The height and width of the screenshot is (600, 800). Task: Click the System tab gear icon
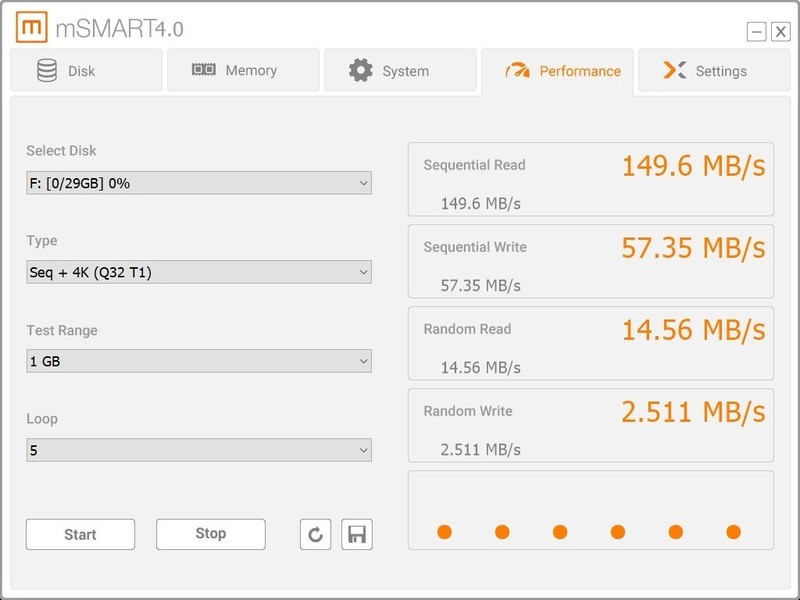[x=361, y=70]
